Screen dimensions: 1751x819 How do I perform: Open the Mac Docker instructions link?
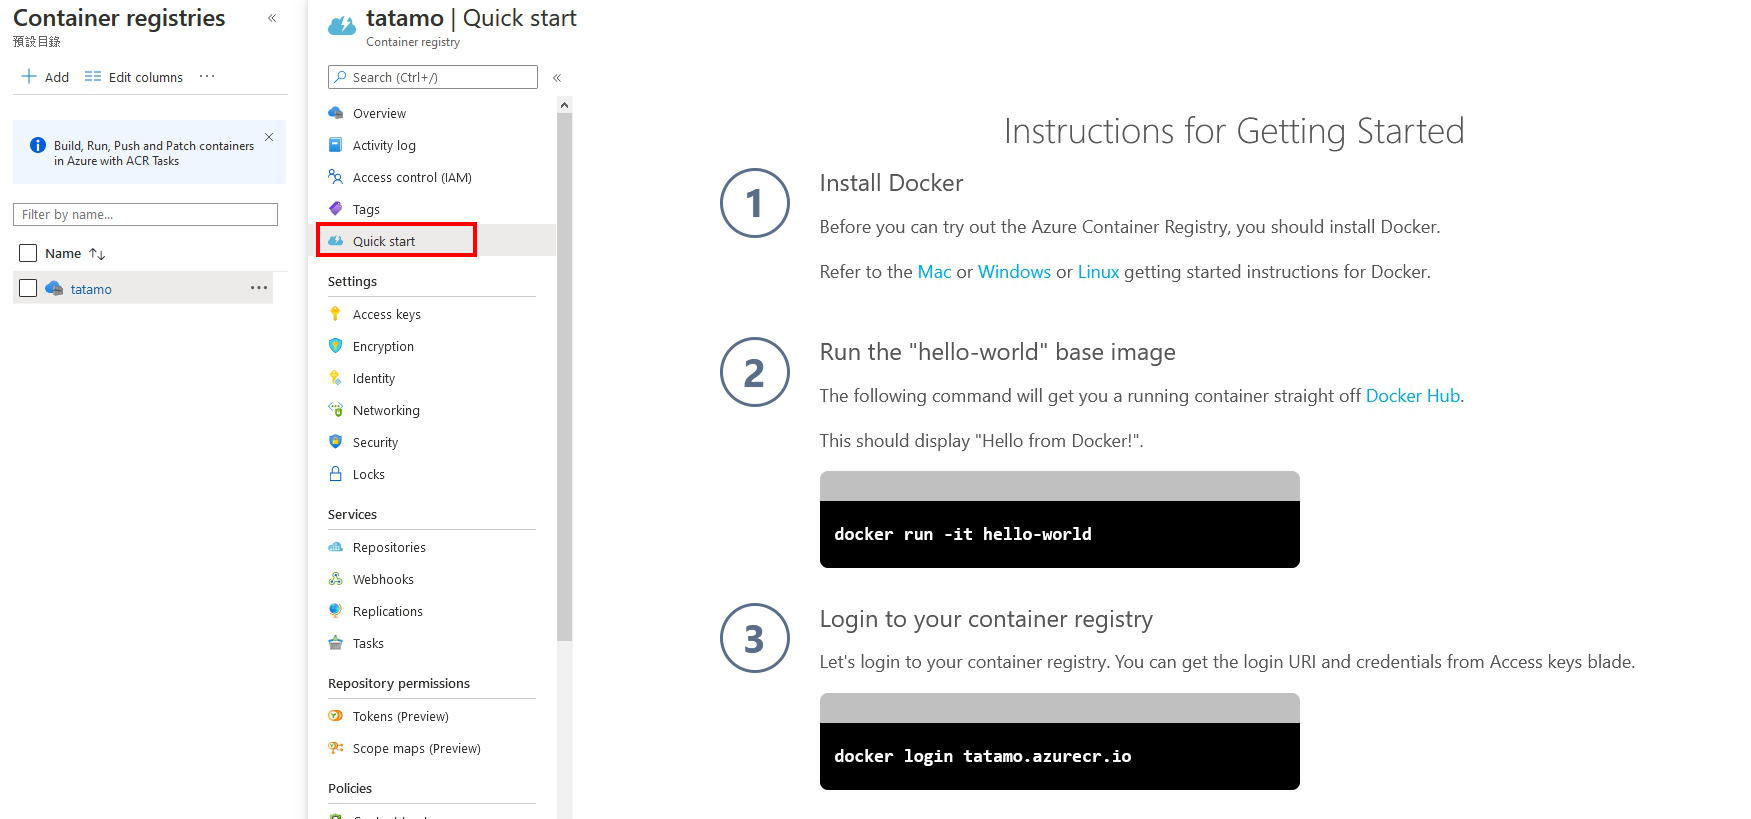(934, 272)
